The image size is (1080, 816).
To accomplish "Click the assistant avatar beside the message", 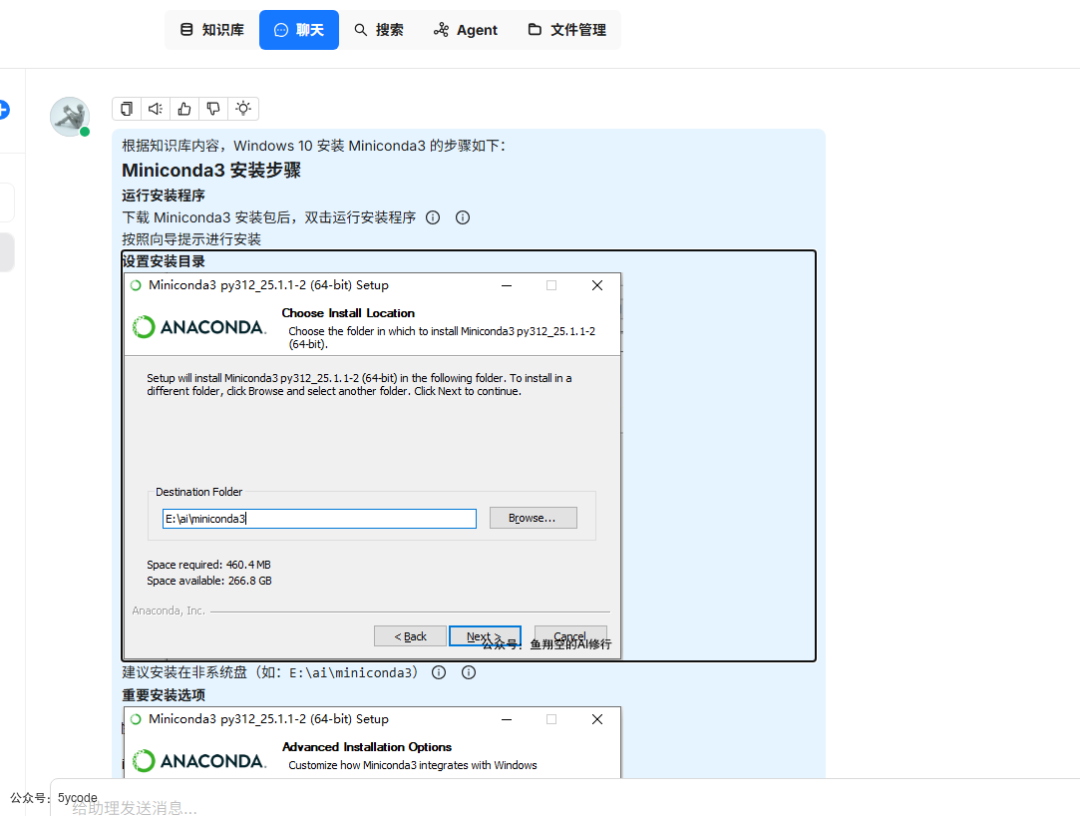I will (70, 116).
